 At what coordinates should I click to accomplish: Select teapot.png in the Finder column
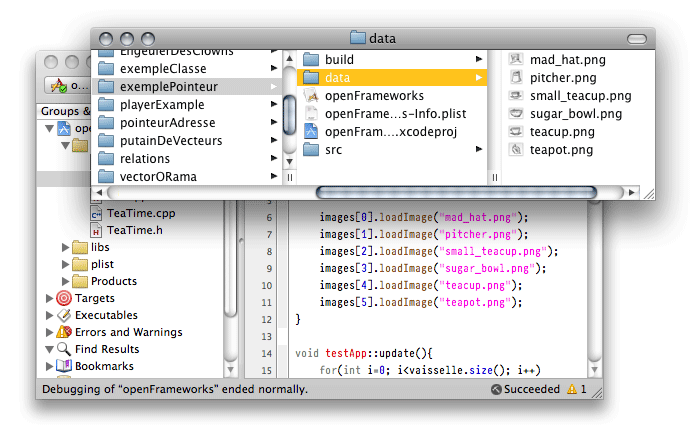[561, 150]
